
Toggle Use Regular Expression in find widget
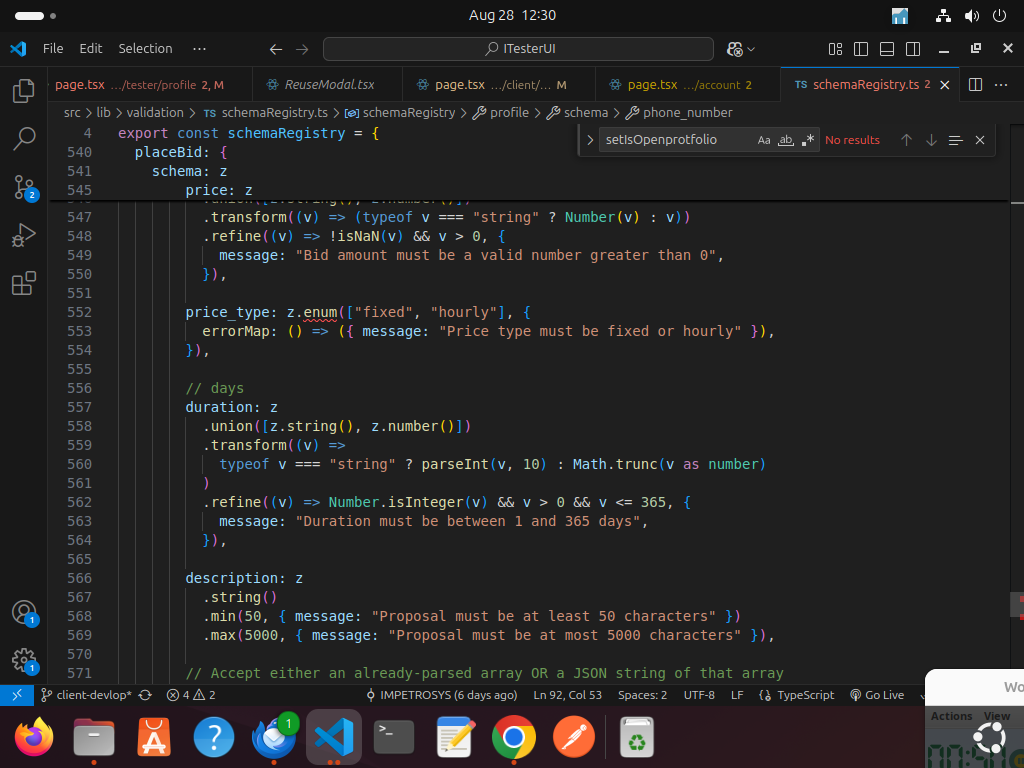click(808, 140)
